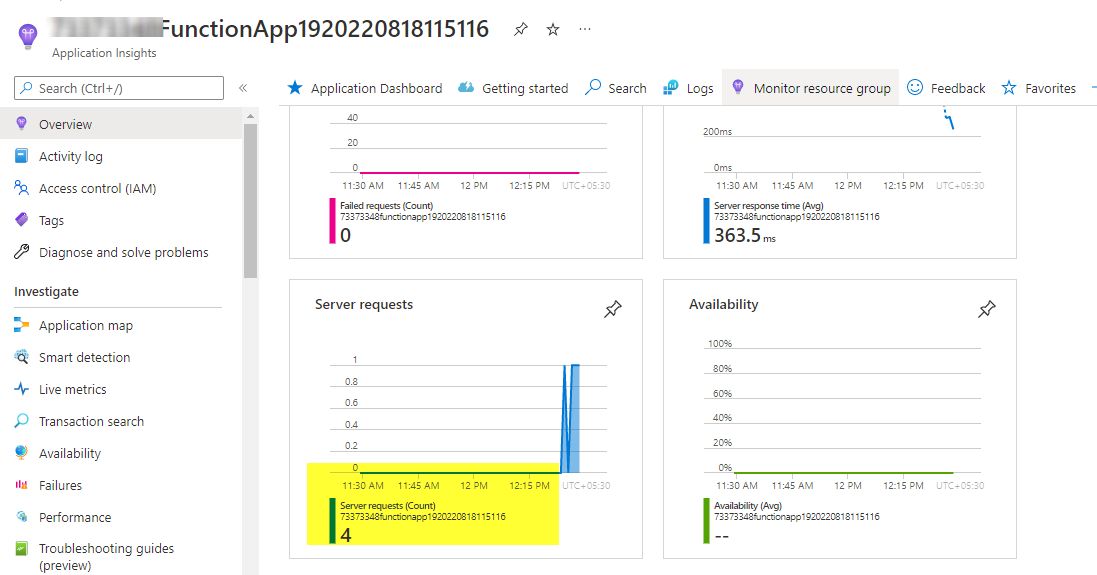1097x575 pixels.
Task: Click the Transaction search magnifier icon
Action: (x=22, y=421)
